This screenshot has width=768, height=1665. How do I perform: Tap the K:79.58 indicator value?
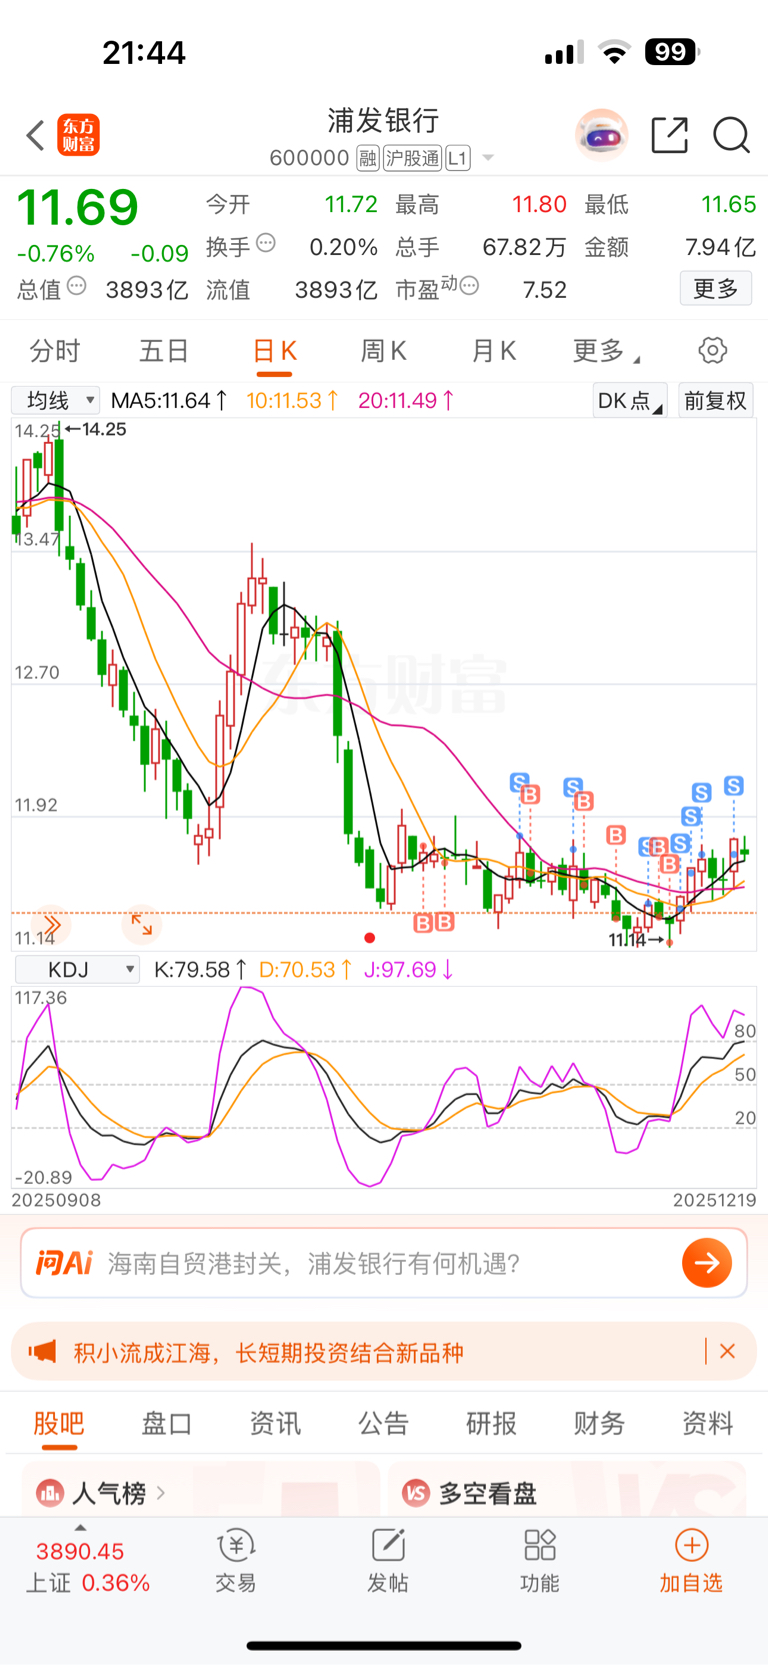[x=199, y=969]
